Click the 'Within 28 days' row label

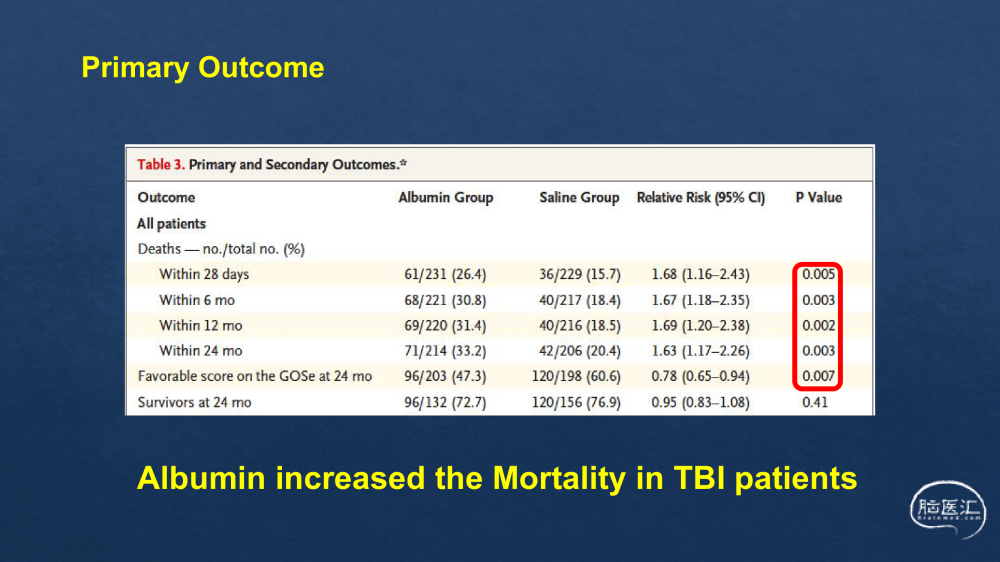pyautogui.click(x=204, y=274)
